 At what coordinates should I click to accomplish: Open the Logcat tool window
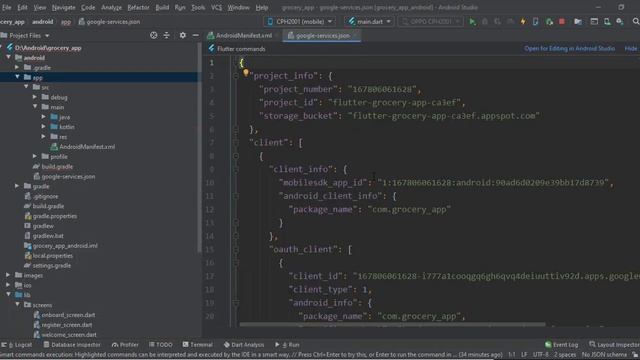[x=17, y=345]
